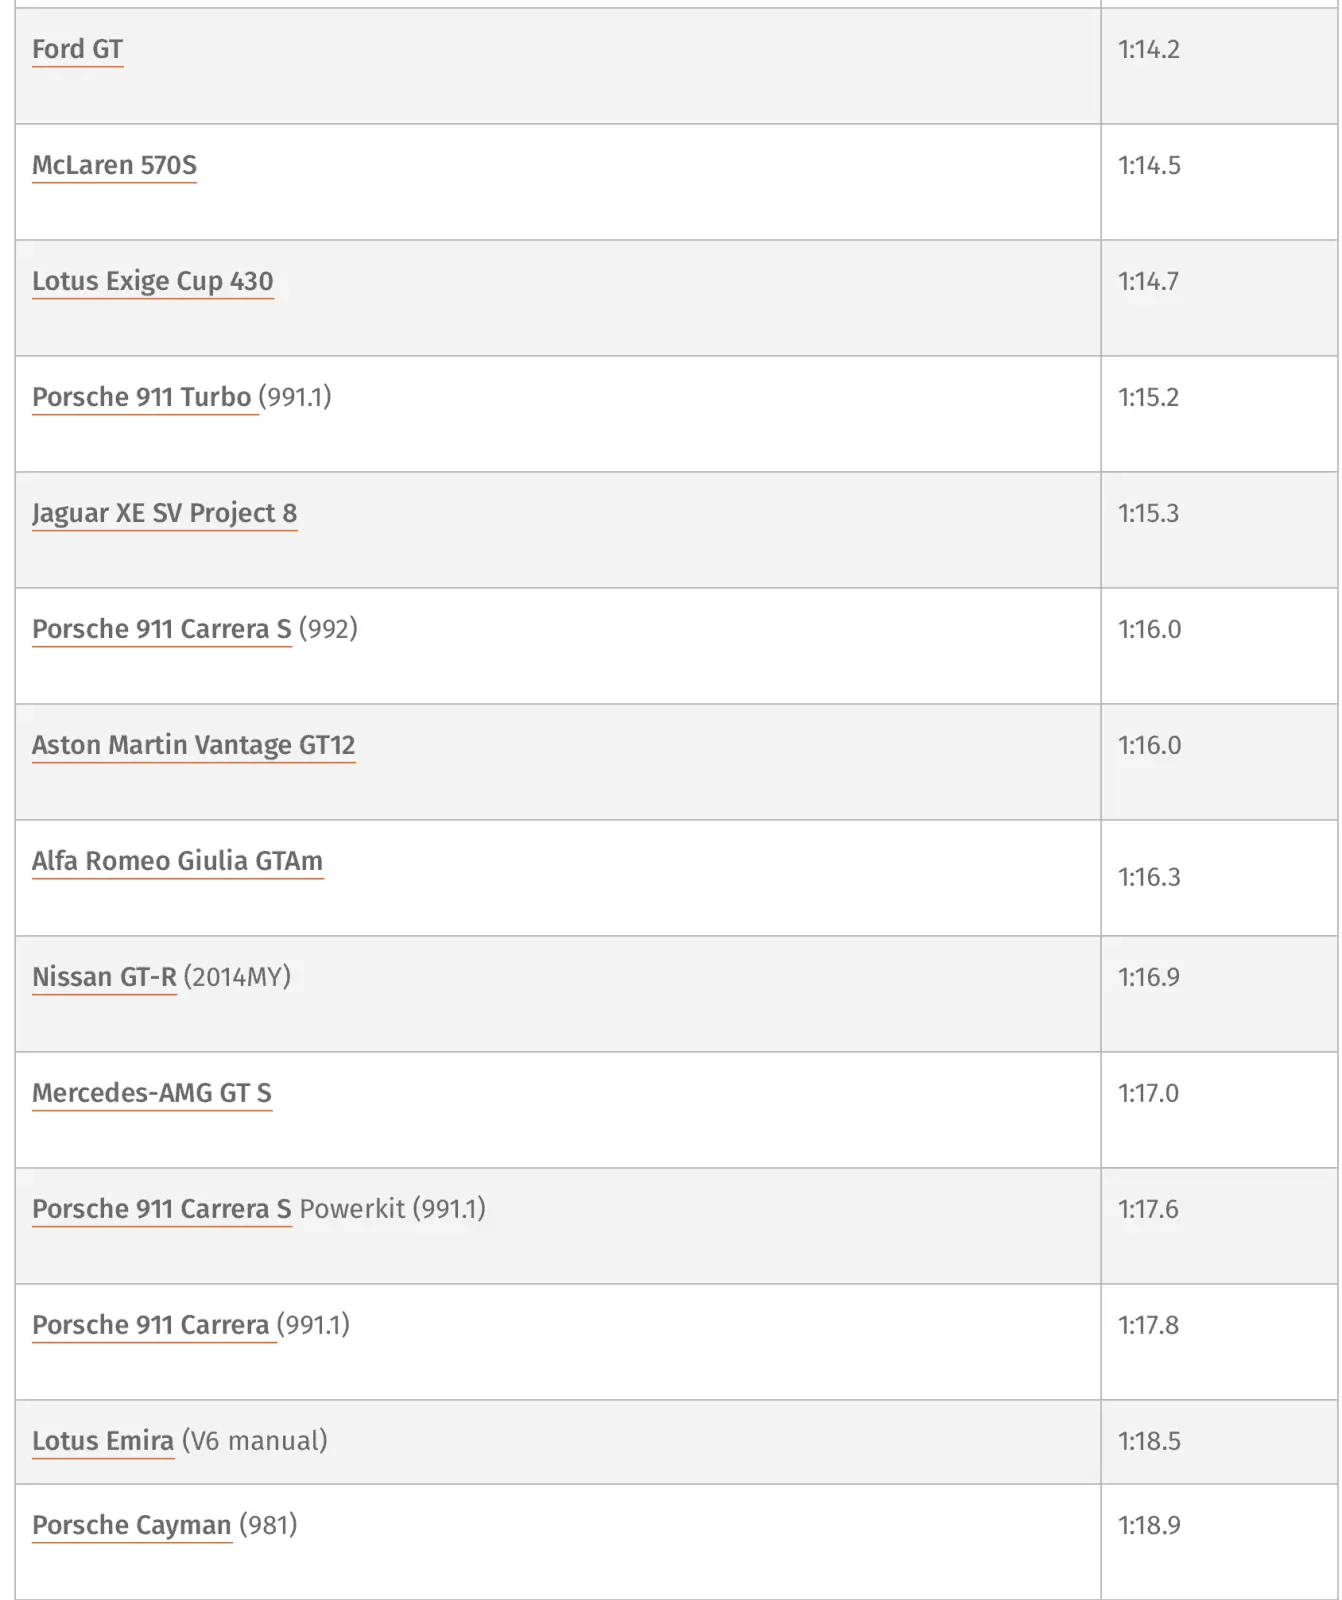Open the Ford GT link
This screenshot has height=1600, width=1342.
coord(77,50)
